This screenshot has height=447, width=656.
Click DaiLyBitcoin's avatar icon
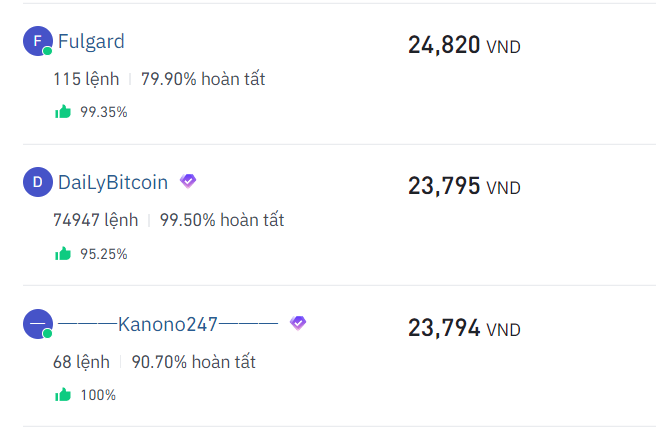[x=37, y=182]
